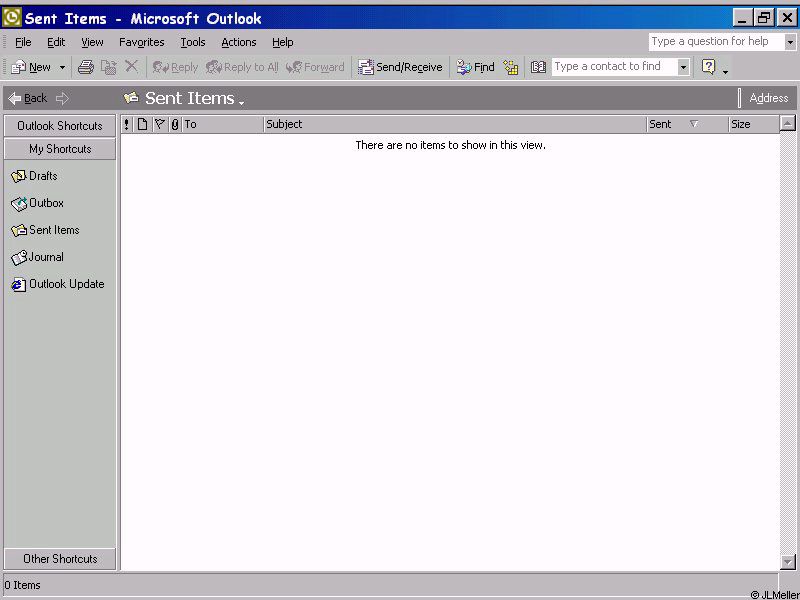This screenshot has height=600, width=800.
Task: Switch to Other Shortcuts group
Action: click(x=60, y=559)
